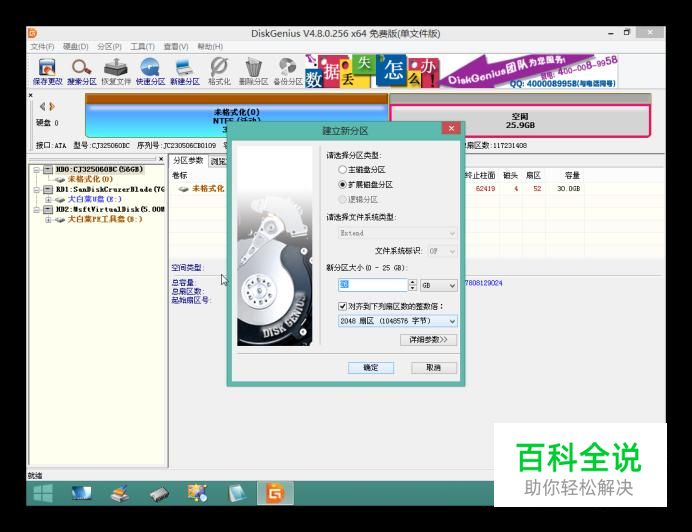Close the left tree panel with x
This screenshot has width=692, height=532.
pos(161,158)
